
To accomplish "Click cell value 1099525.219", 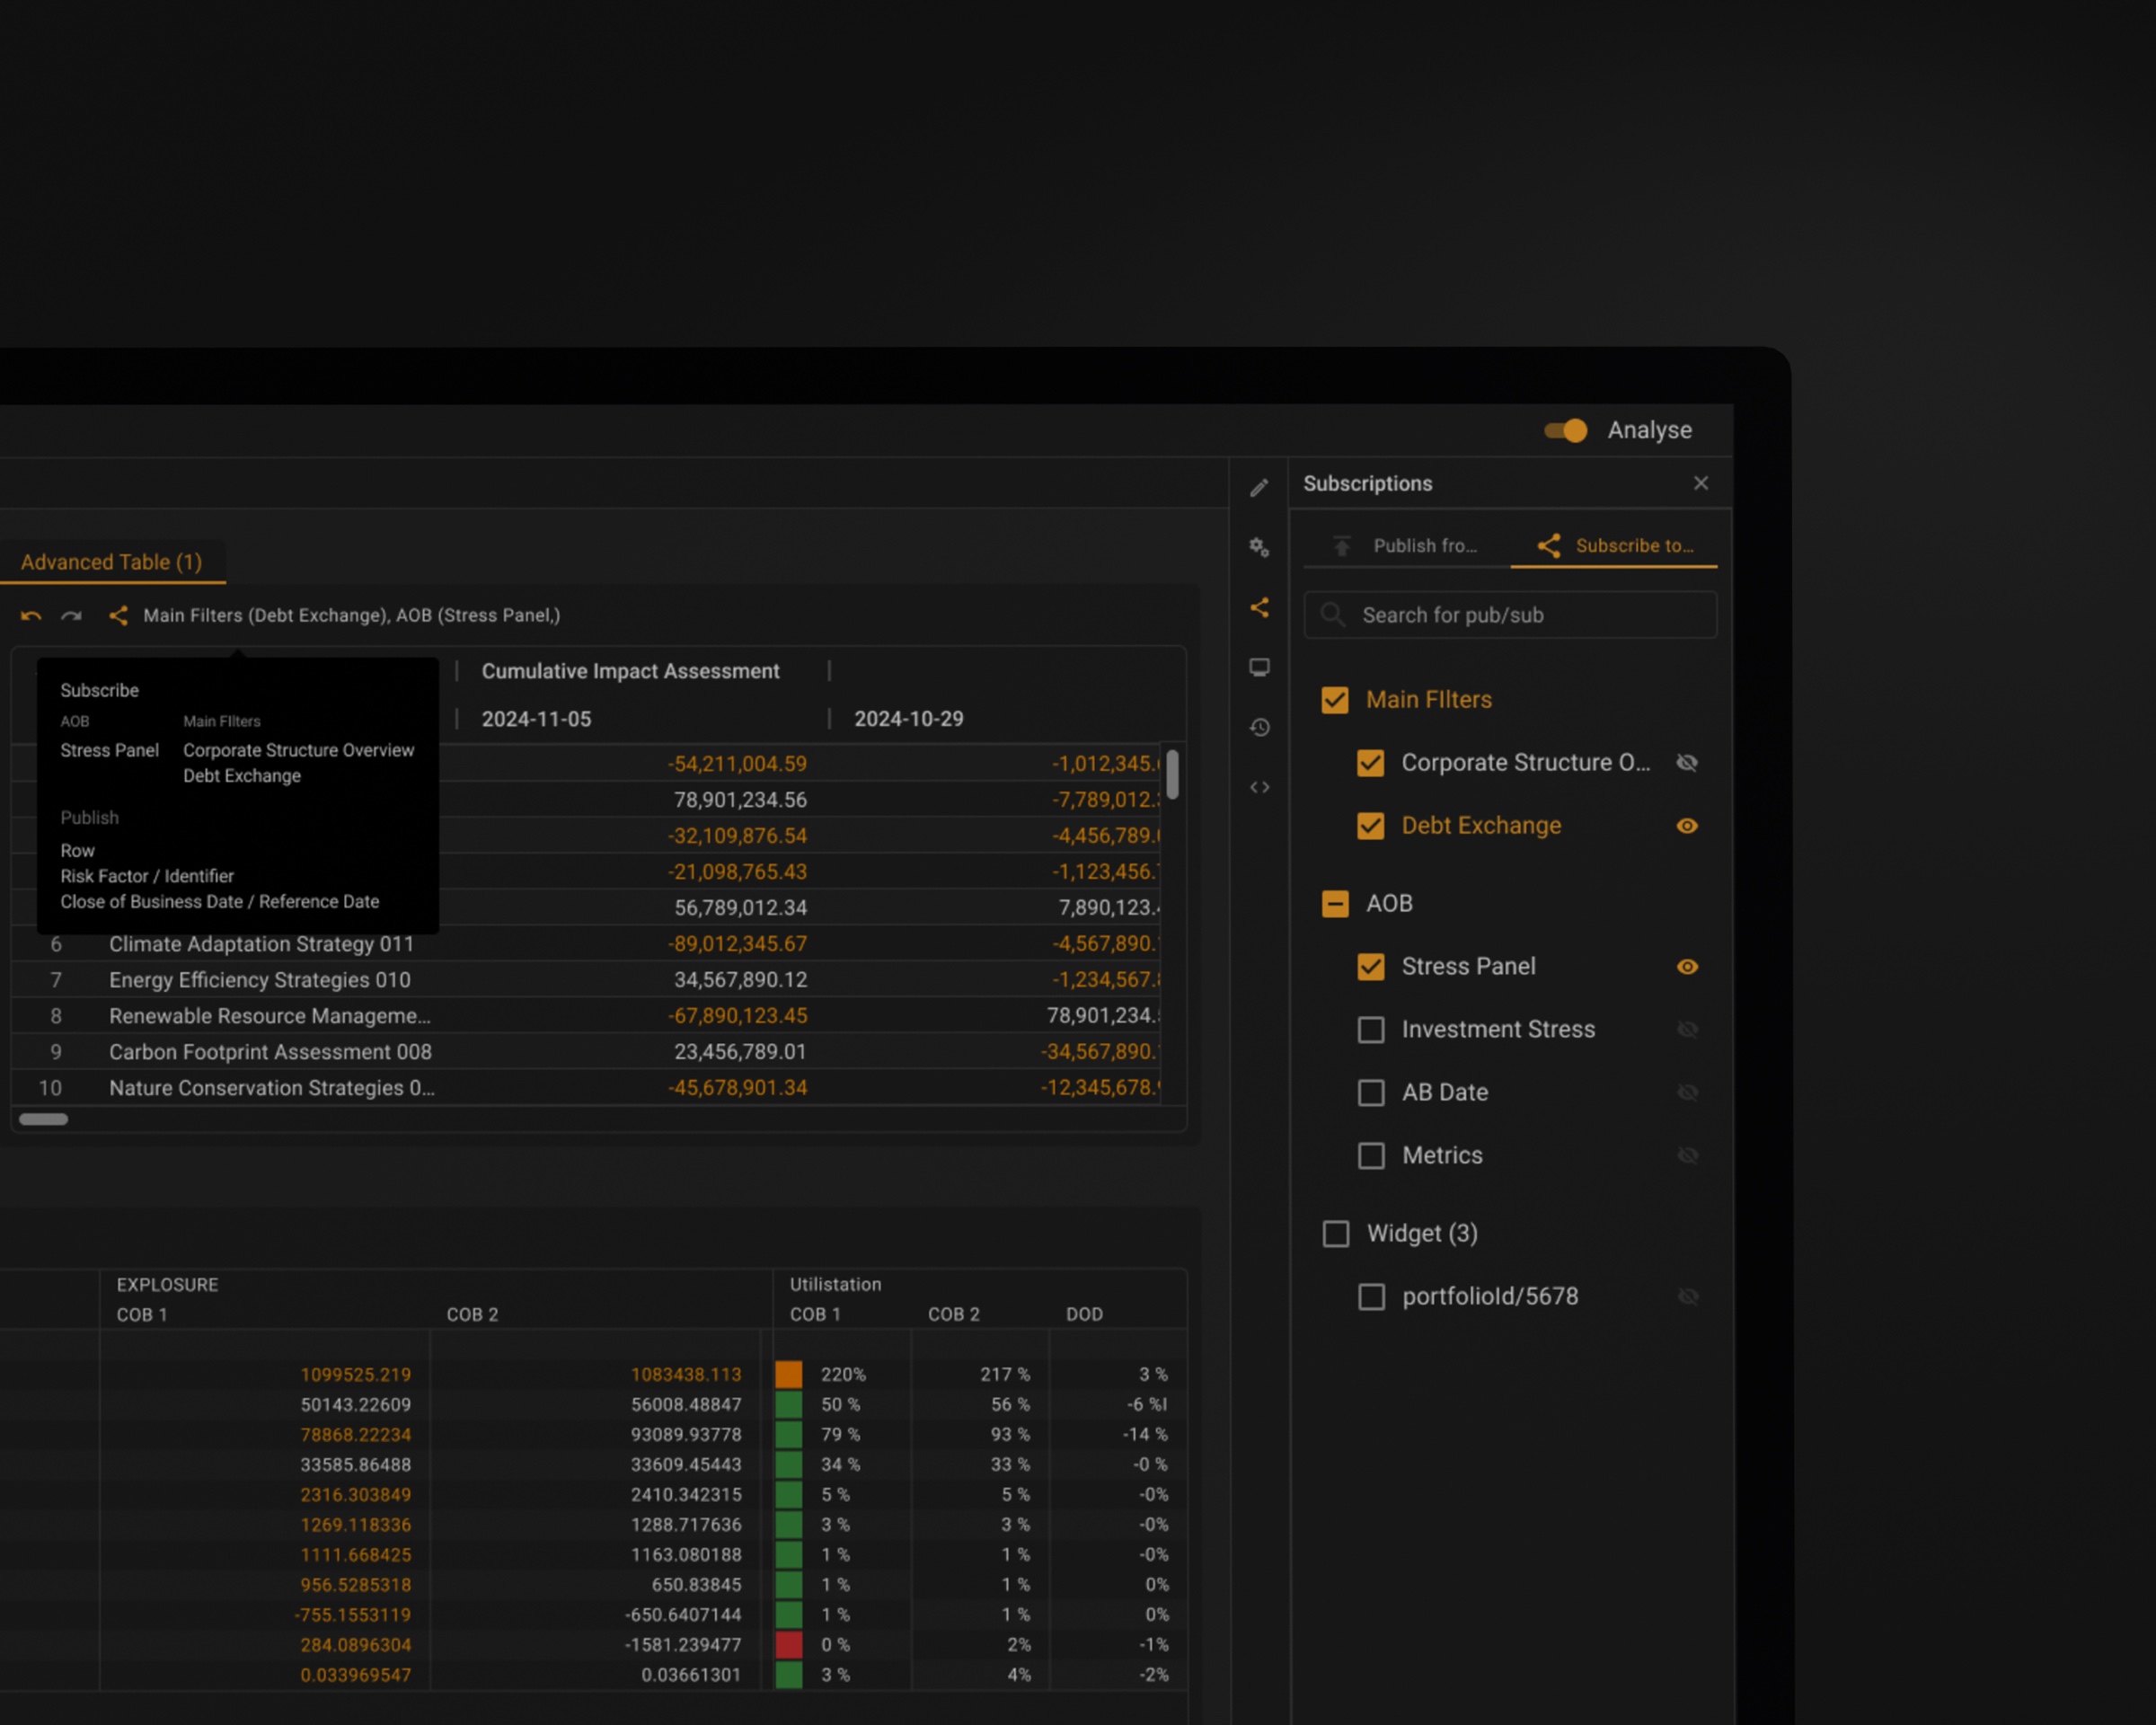I will pos(355,1375).
